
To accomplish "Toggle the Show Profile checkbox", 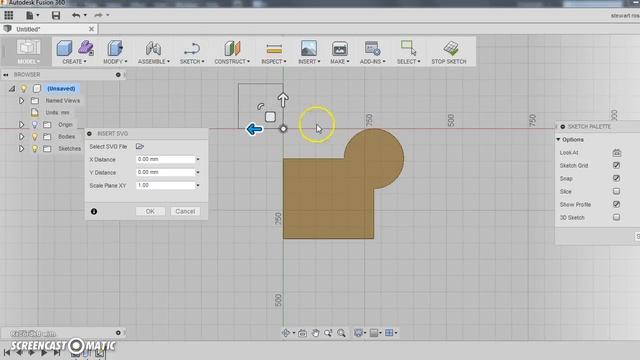I will pos(616,204).
